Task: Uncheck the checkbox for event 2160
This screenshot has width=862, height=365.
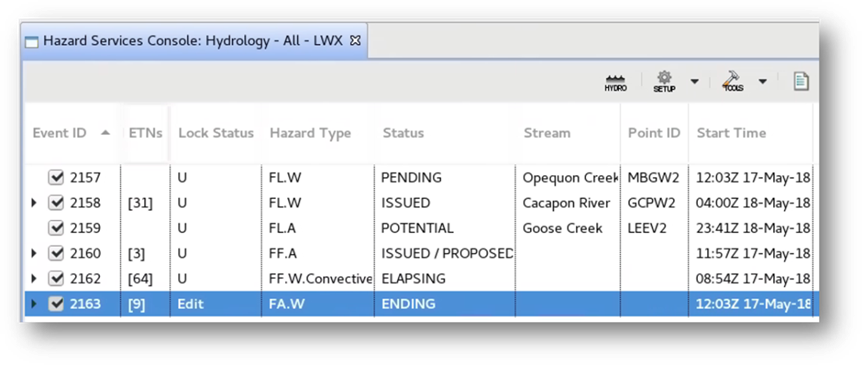Action: (56, 253)
